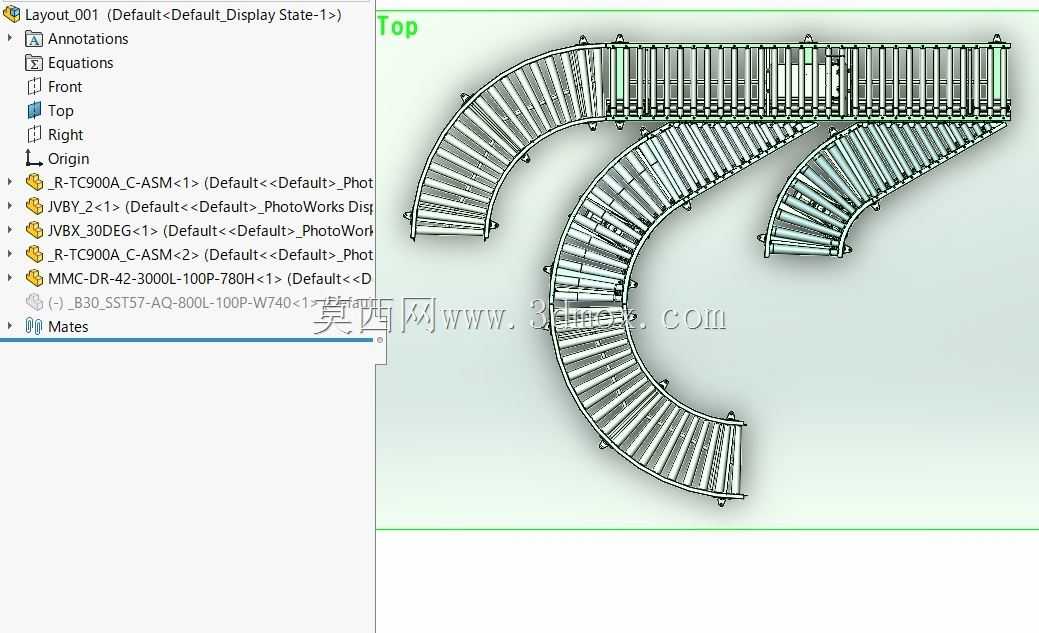The image size is (1039, 633).
Task: Click the Front plane icon
Action: (x=34, y=87)
